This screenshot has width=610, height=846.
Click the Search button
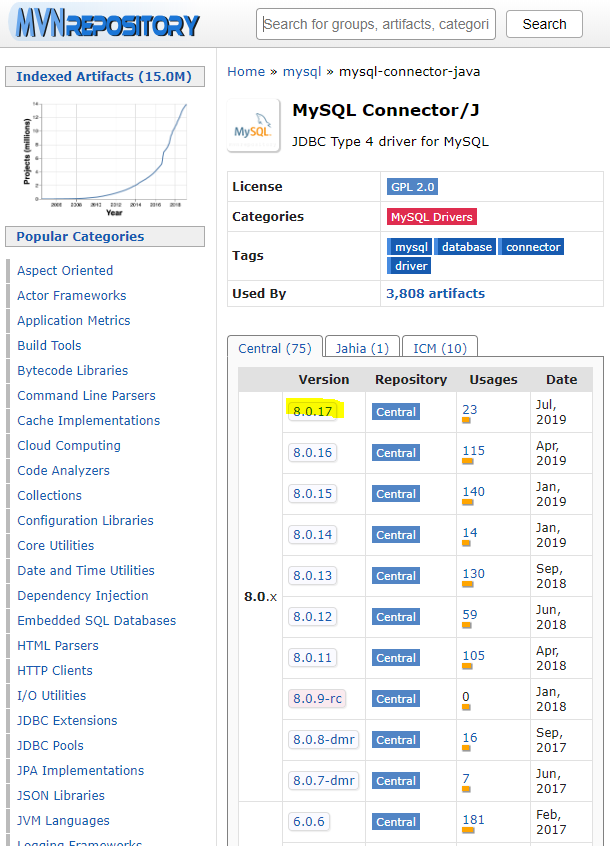[x=544, y=24]
